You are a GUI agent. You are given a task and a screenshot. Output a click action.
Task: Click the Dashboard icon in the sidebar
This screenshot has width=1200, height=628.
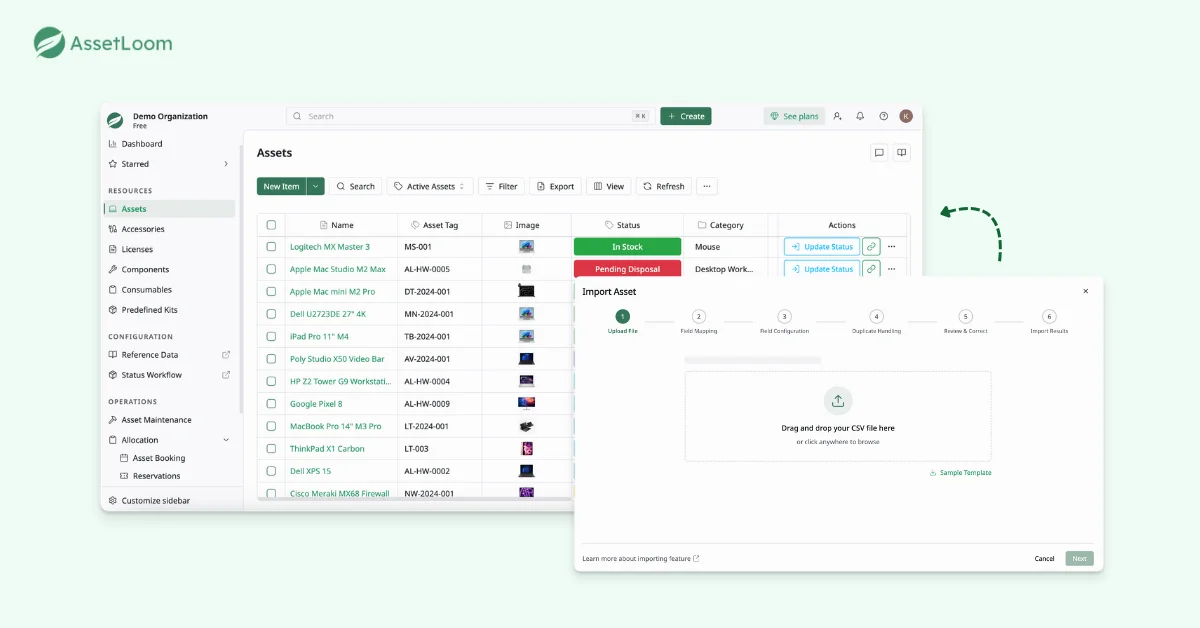113,144
